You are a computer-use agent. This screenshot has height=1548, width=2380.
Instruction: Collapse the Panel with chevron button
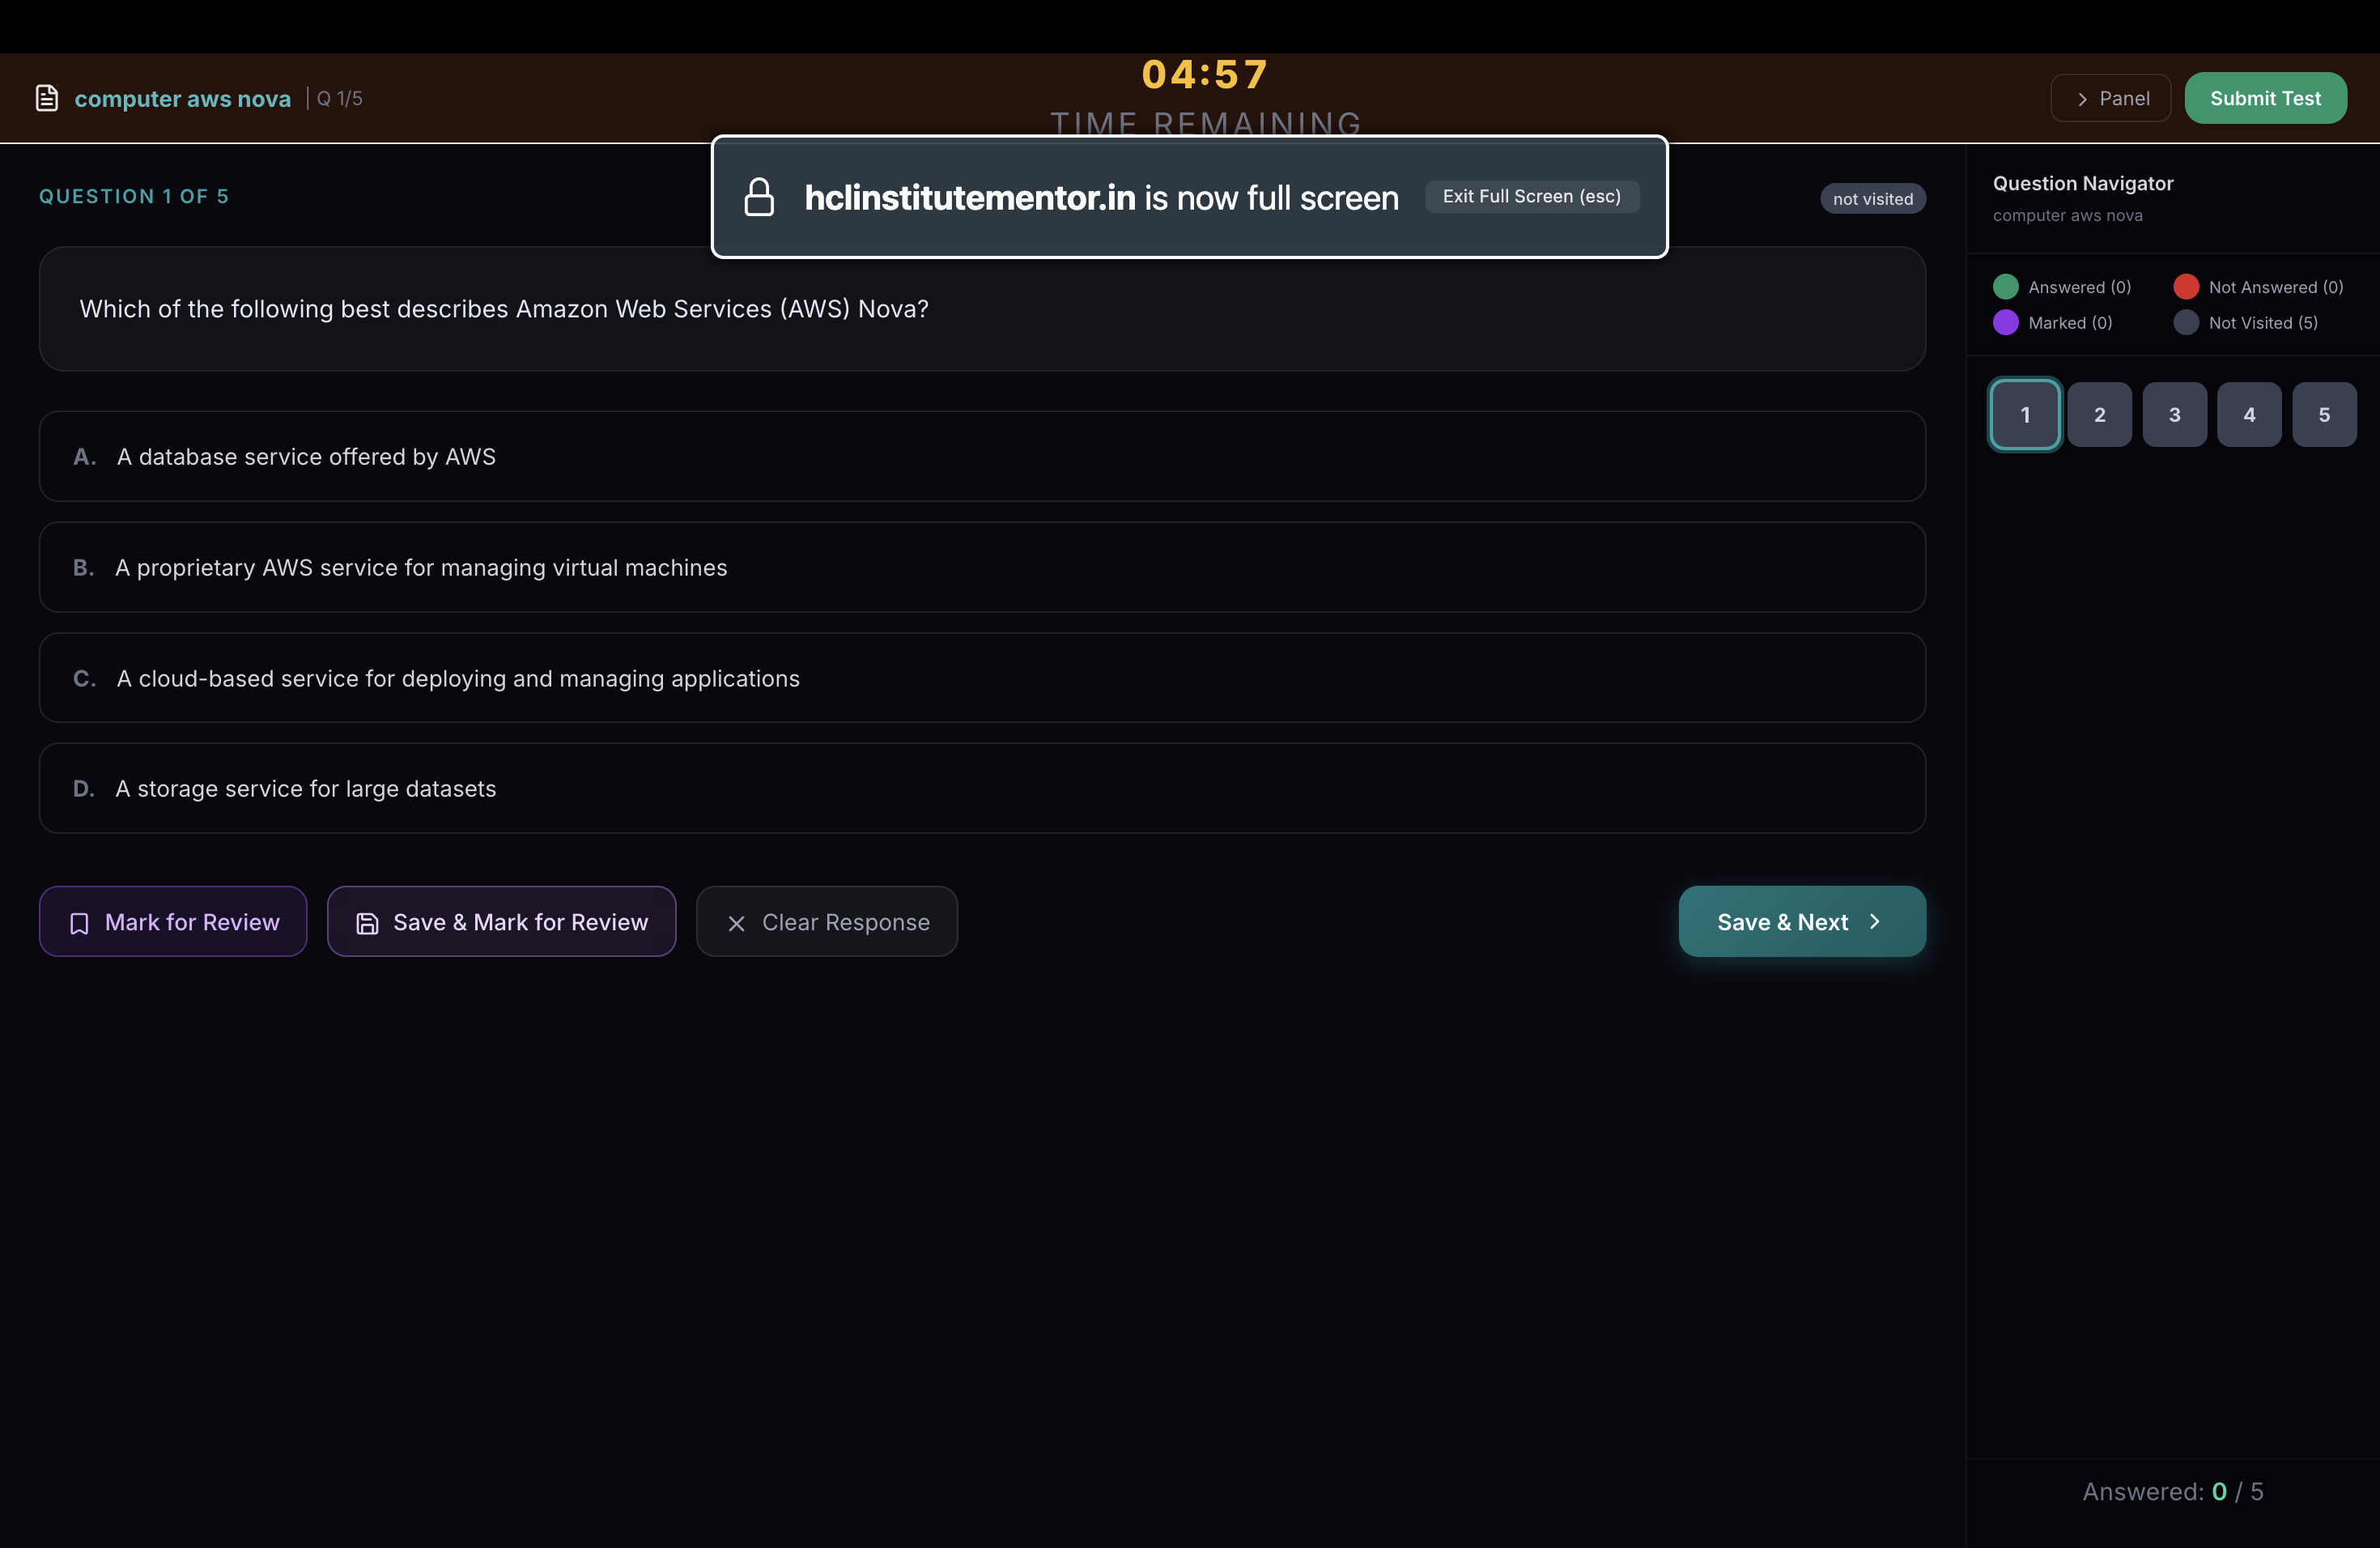(2110, 98)
